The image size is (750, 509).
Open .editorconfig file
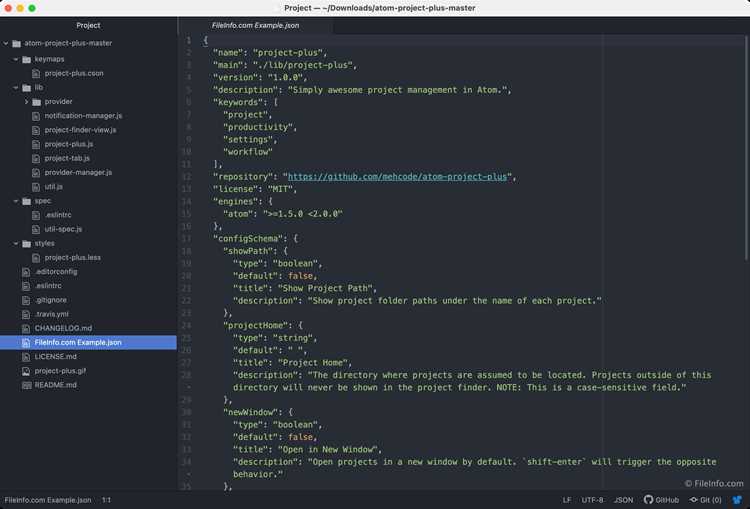pos(56,272)
